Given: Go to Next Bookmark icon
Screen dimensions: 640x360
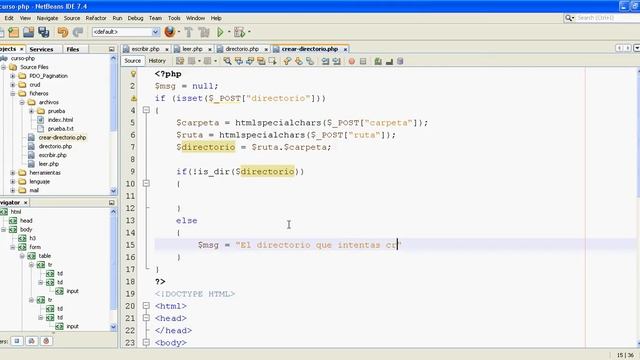Looking at the screenshot, I should coord(299,61).
